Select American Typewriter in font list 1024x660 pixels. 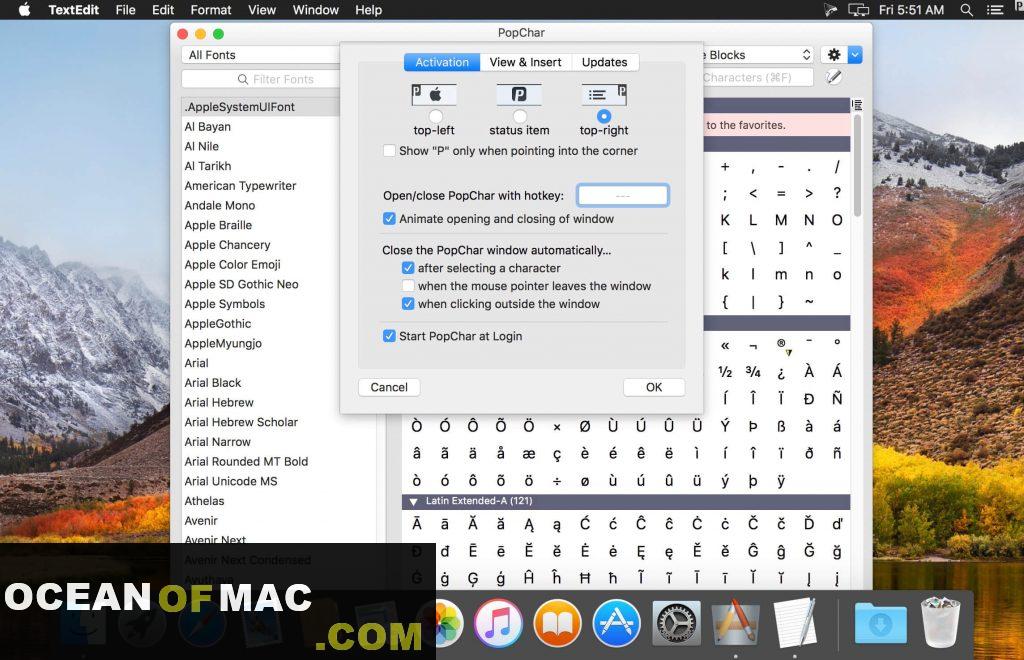coord(240,185)
